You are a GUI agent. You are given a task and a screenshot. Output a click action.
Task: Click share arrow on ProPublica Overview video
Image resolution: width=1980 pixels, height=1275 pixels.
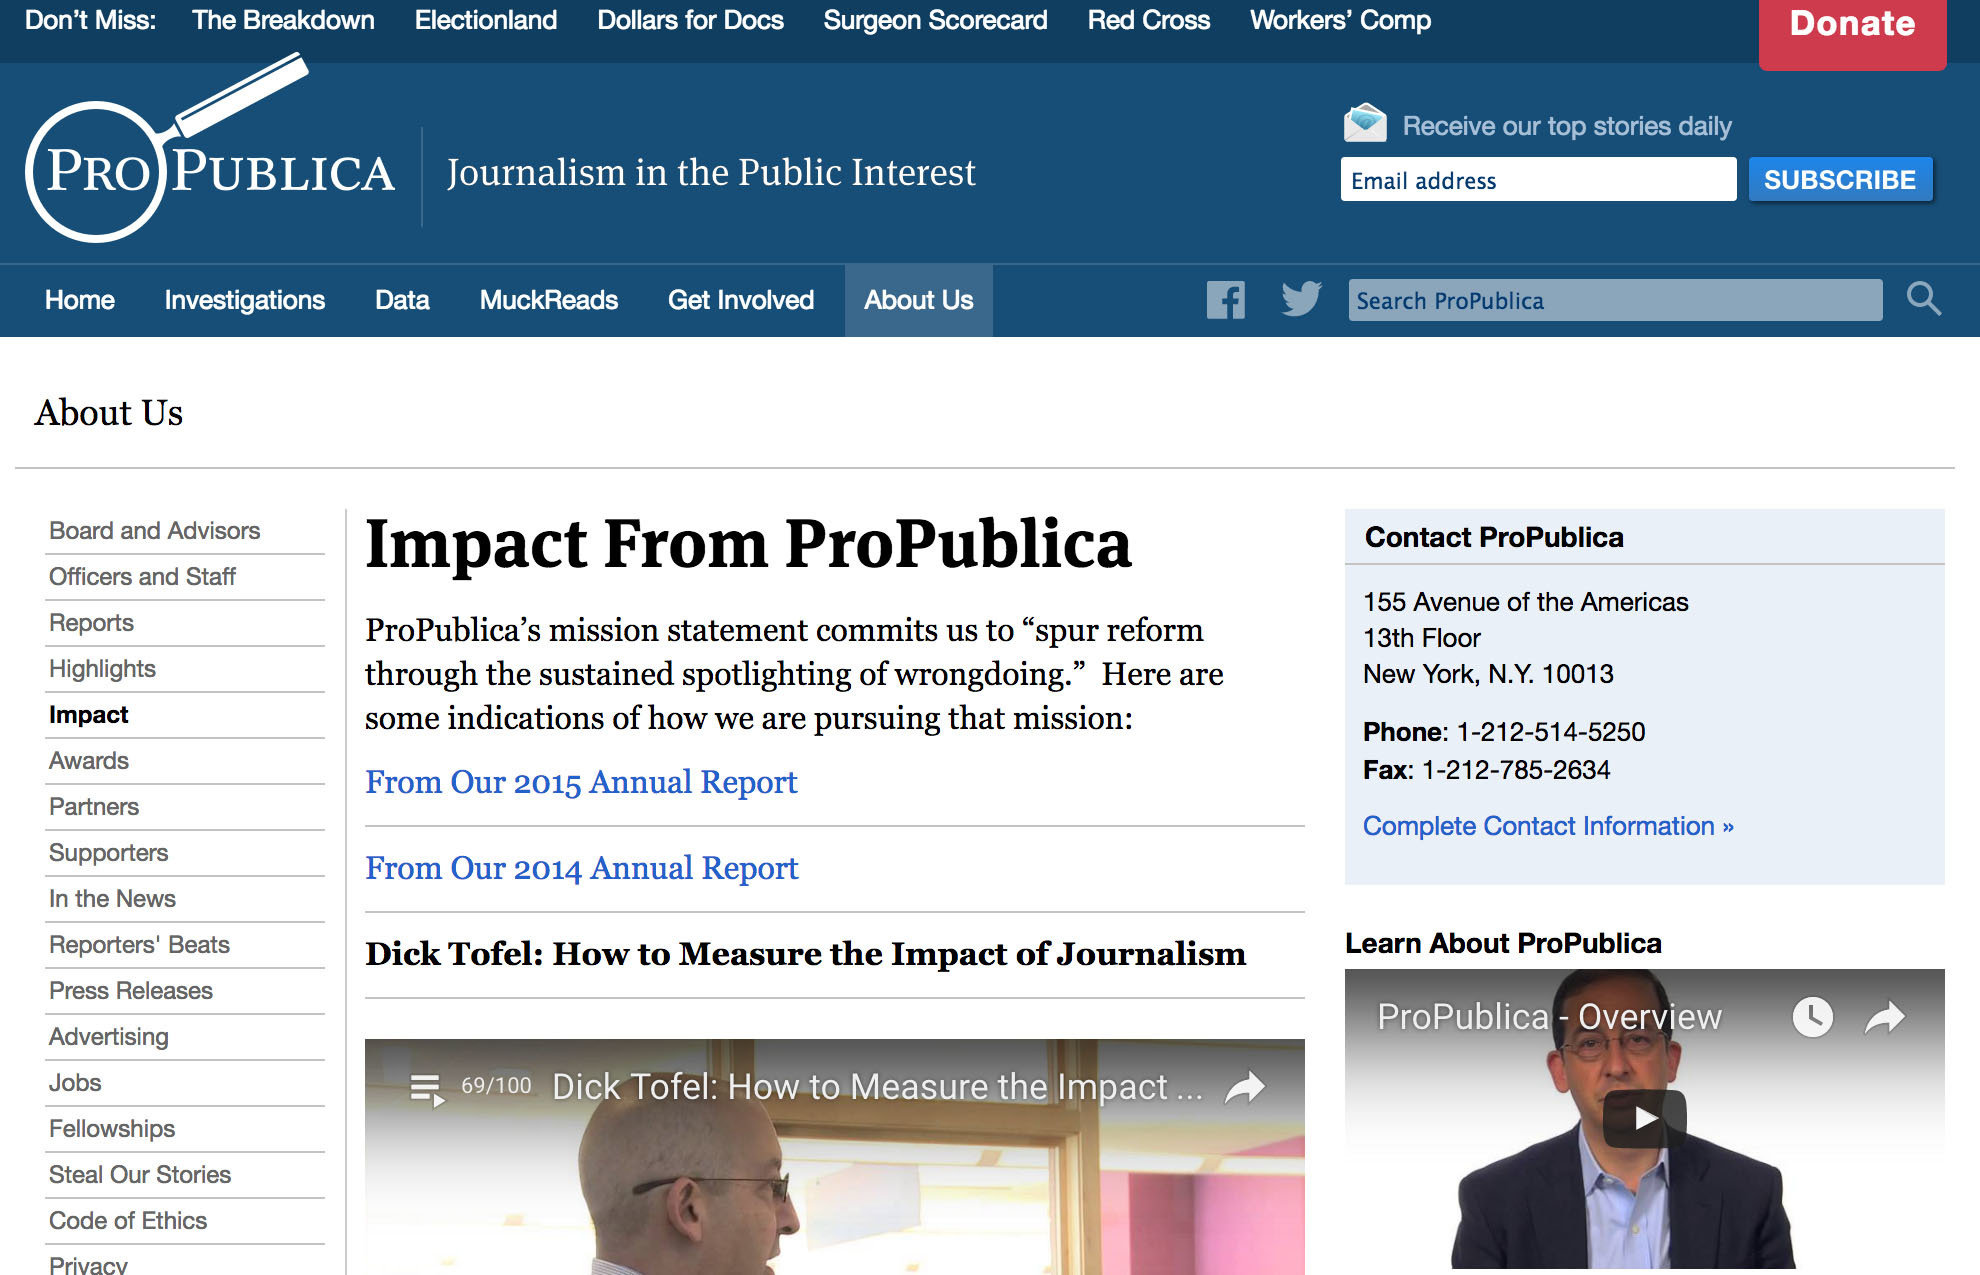tap(1885, 1017)
